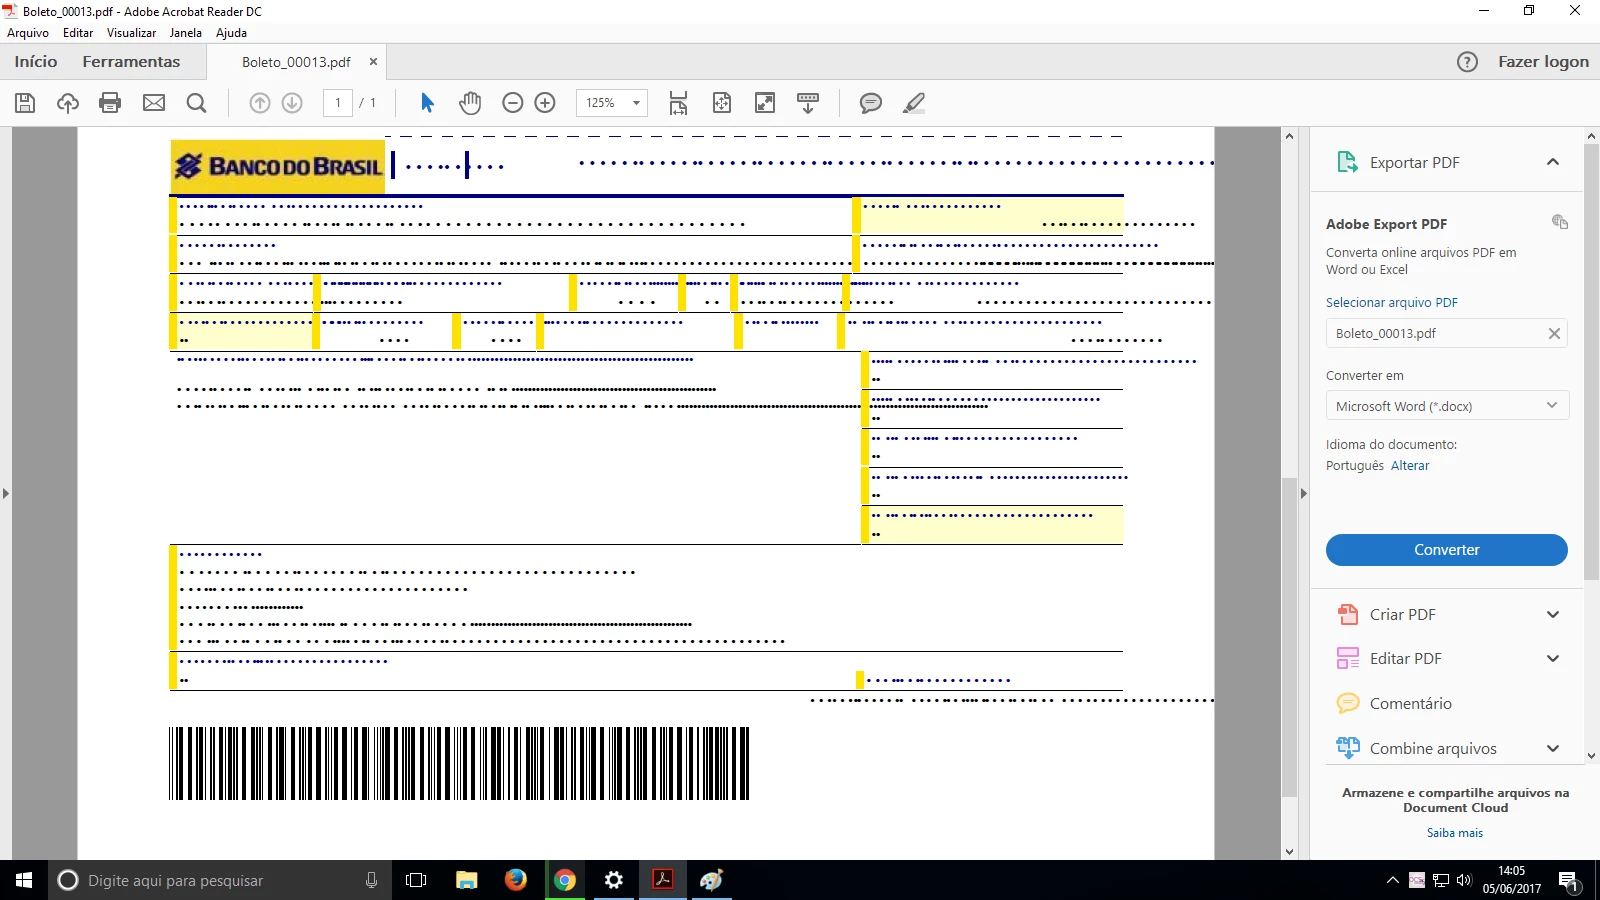Print the Boleto document
Screen dimensions: 1600x900
pyautogui.click(x=110, y=103)
